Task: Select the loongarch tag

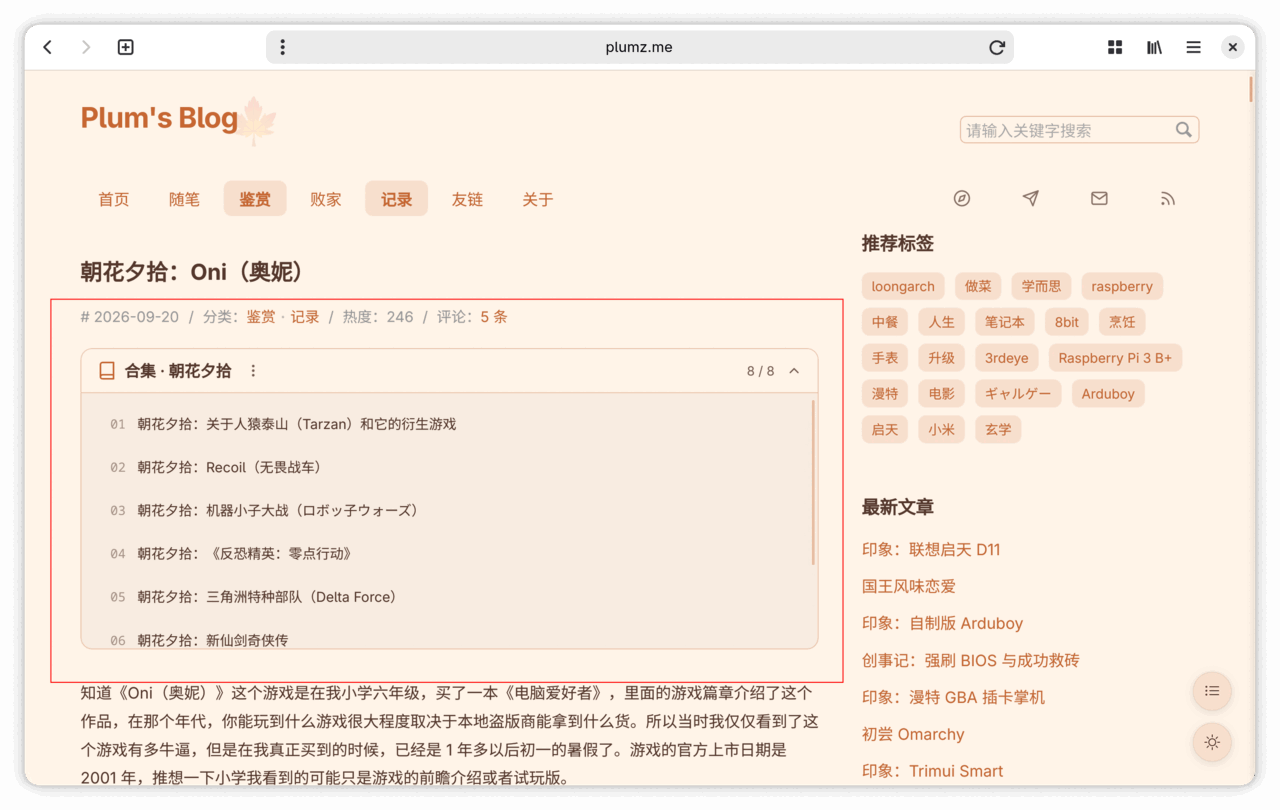Action: pos(903,286)
